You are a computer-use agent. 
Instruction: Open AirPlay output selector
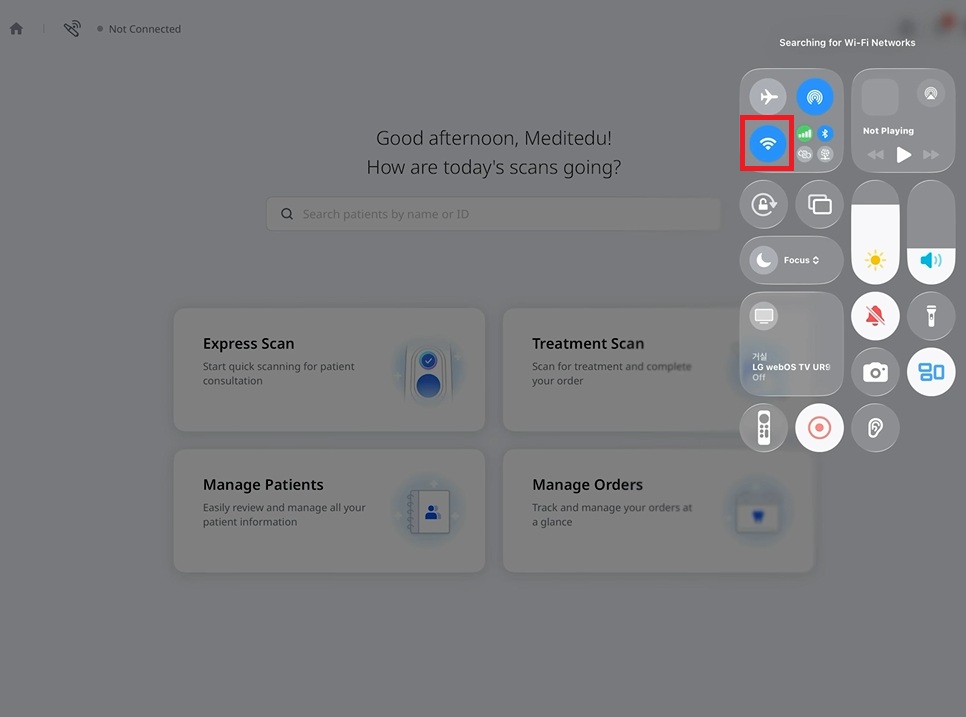[931, 94]
